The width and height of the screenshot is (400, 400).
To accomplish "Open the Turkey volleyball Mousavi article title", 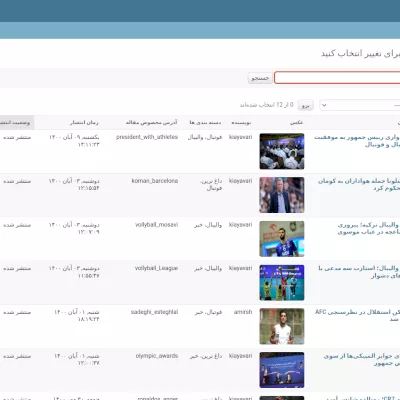I will click(x=369, y=228).
